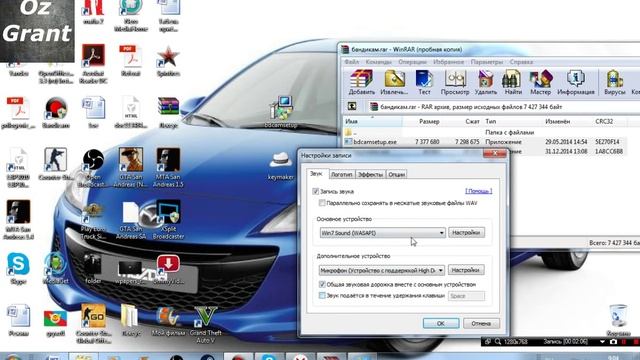The image size is (640, 360).
Task: Select the Bandicam desktop shortcut
Action: pyautogui.click(x=56, y=112)
